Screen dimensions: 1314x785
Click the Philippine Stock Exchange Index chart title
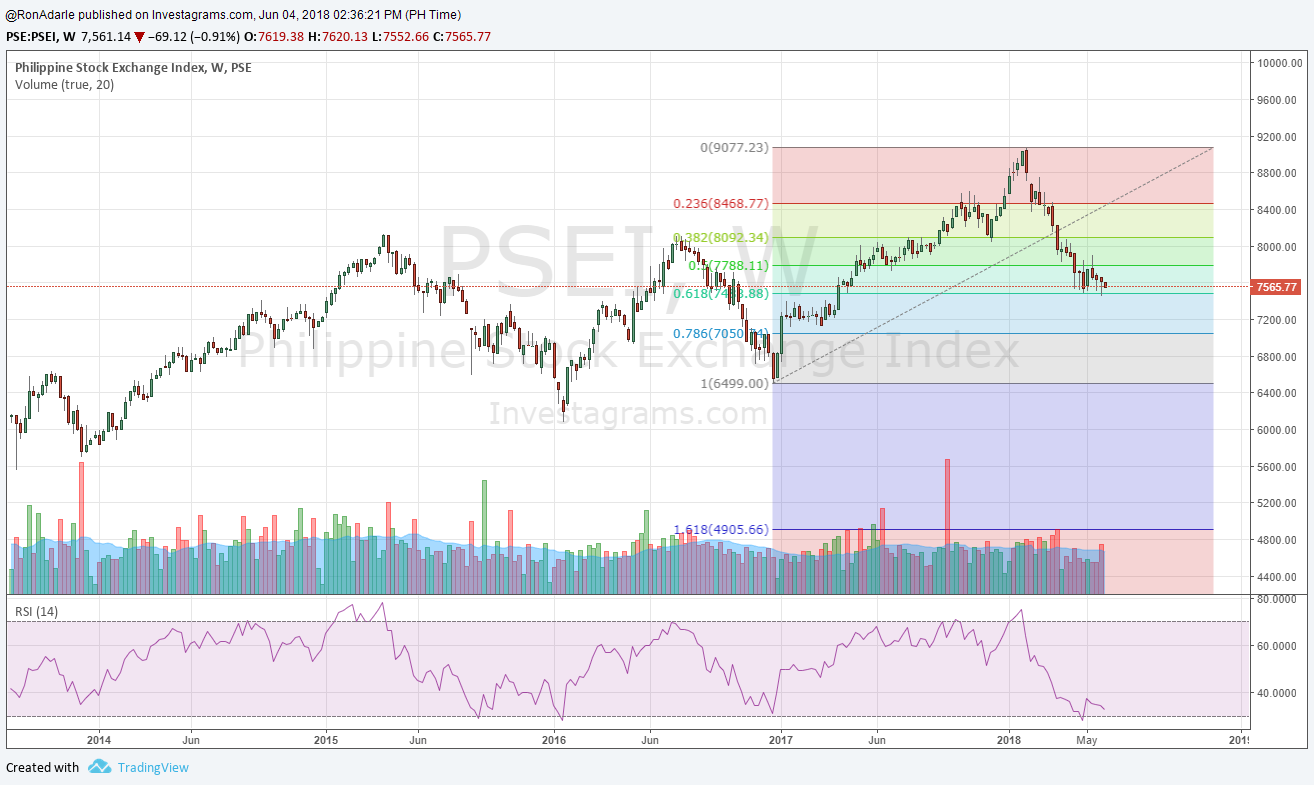(133, 68)
